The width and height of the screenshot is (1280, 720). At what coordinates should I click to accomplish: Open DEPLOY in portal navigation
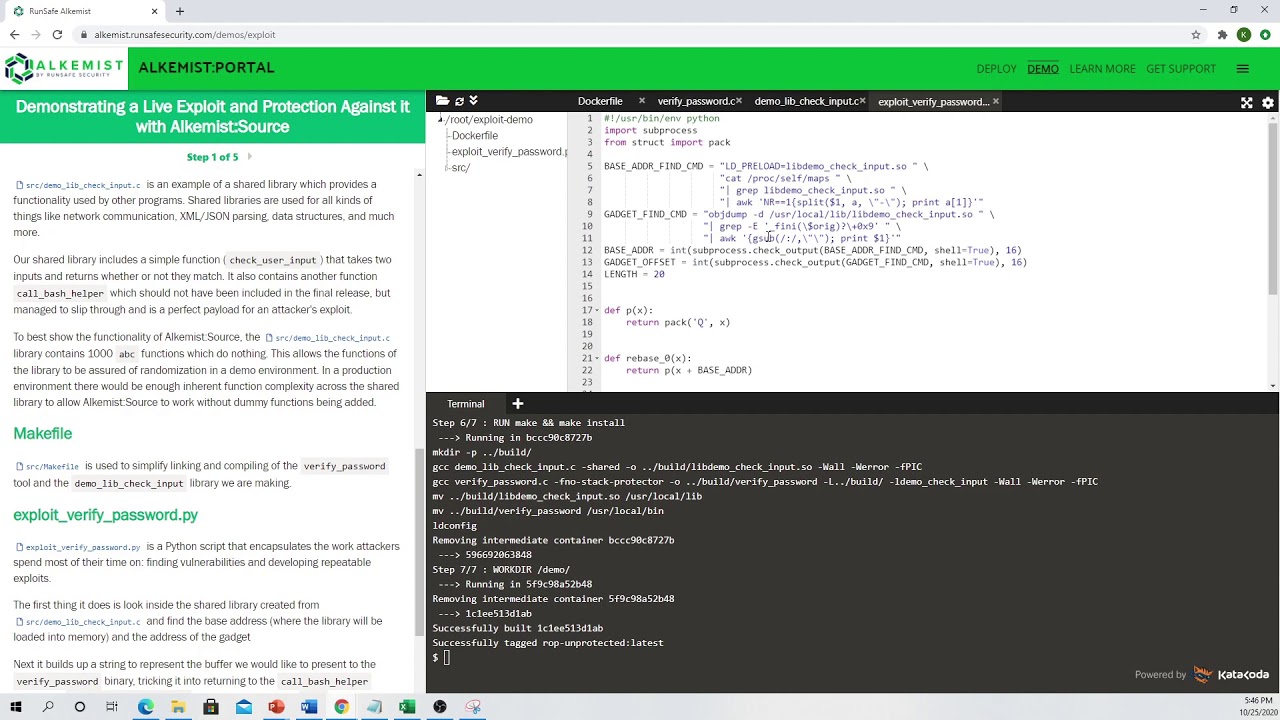click(x=996, y=69)
